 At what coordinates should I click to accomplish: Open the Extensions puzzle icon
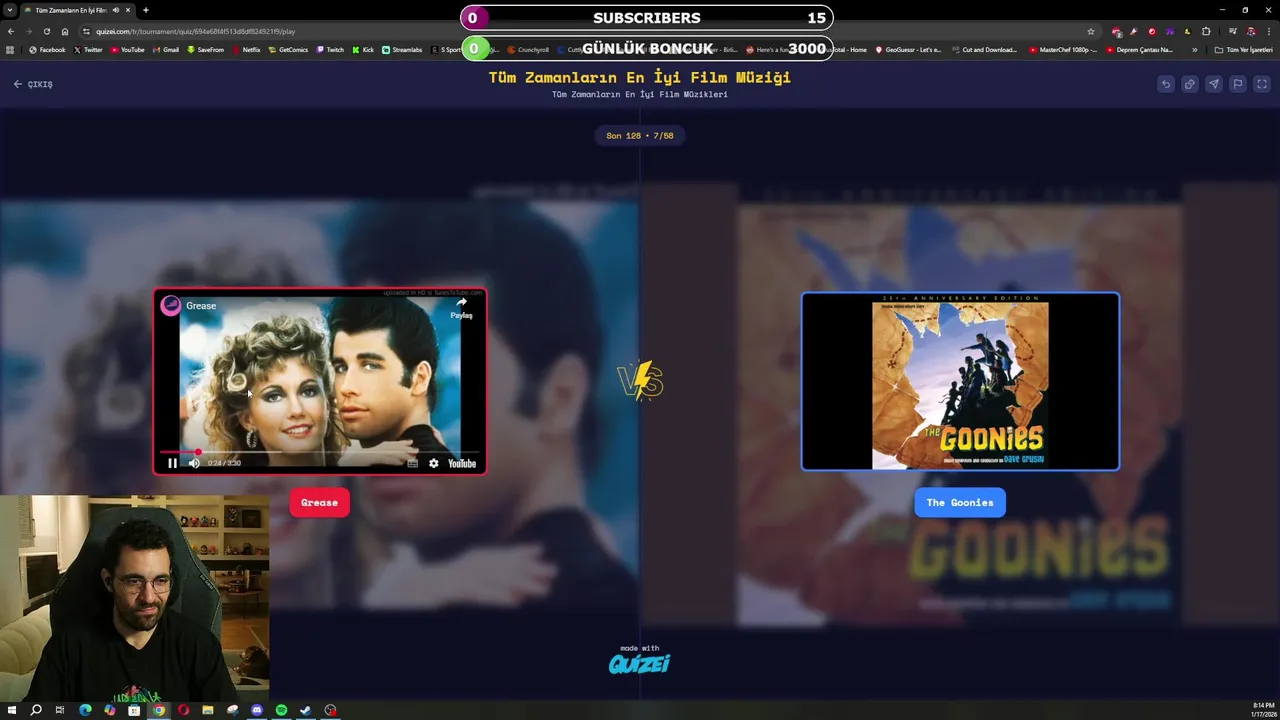tap(1206, 31)
